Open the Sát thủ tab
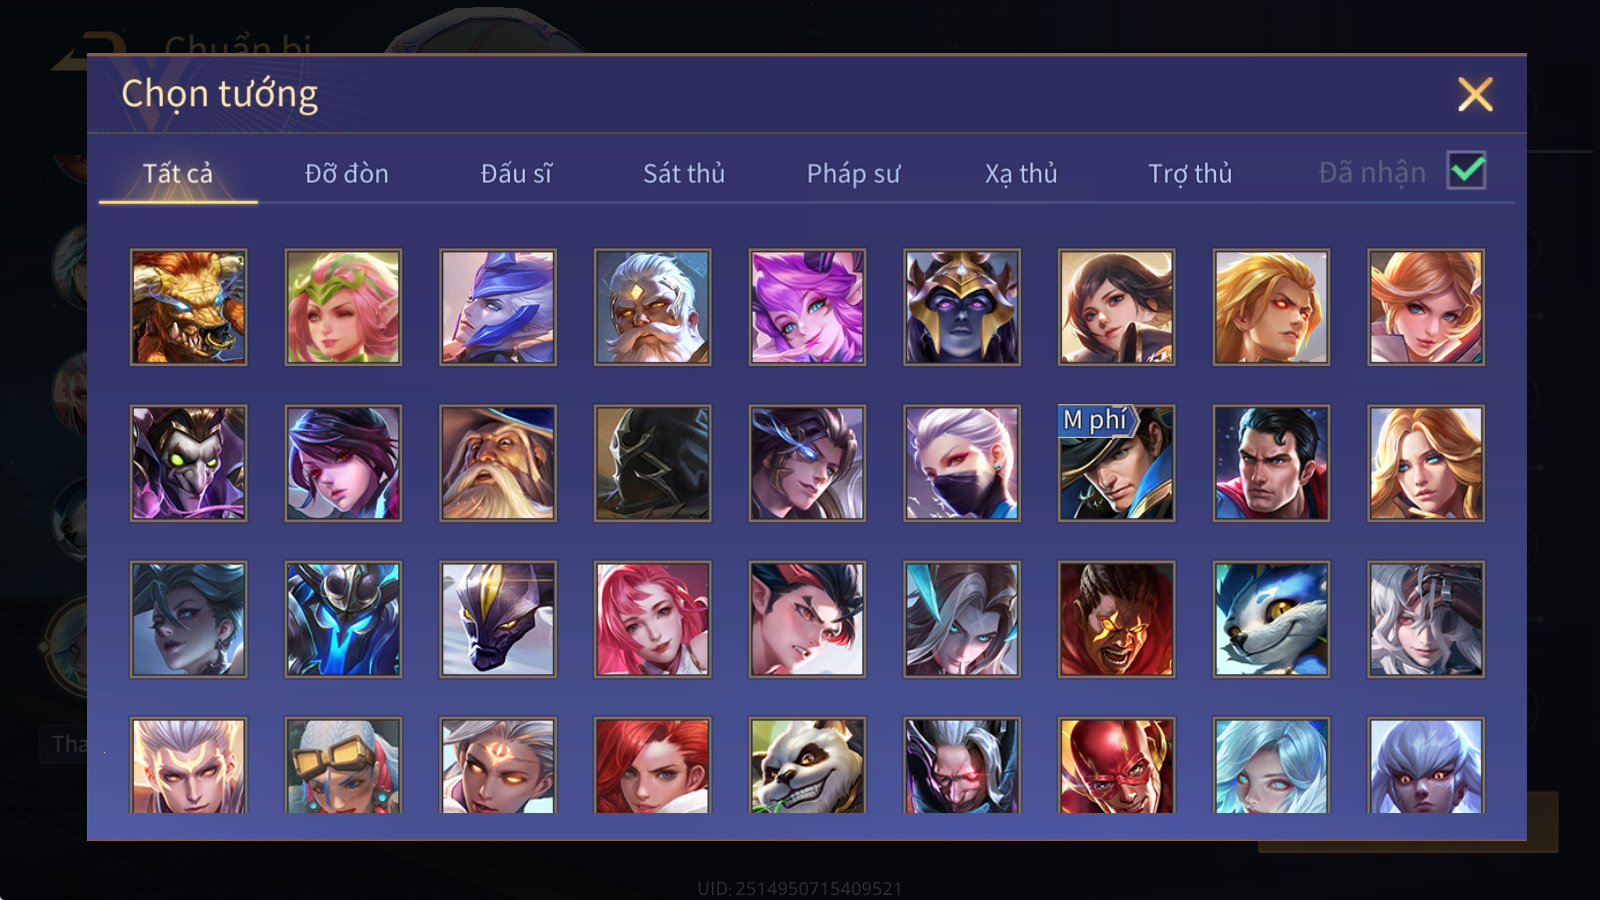 (x=684, y=174)
